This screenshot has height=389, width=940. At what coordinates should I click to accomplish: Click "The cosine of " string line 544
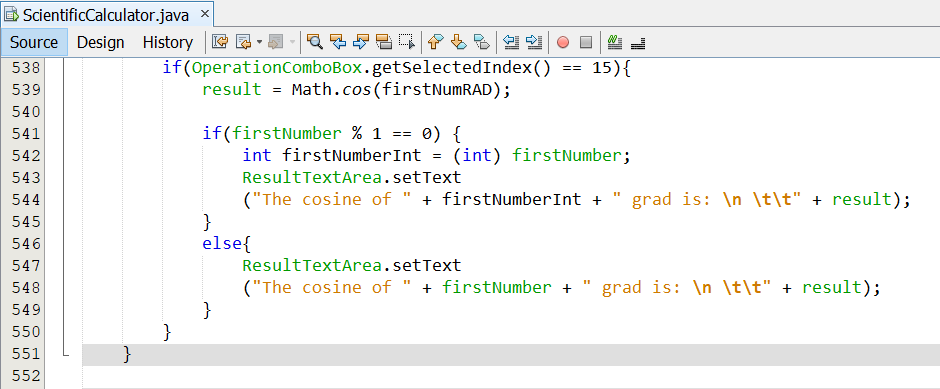pos(332,200)
